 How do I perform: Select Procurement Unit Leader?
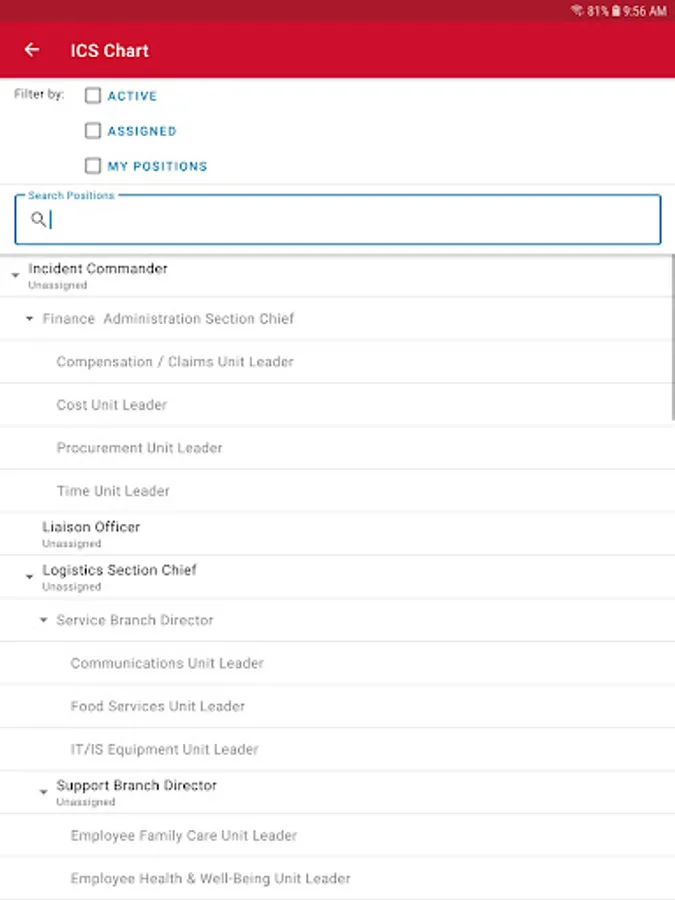point(139,448)
